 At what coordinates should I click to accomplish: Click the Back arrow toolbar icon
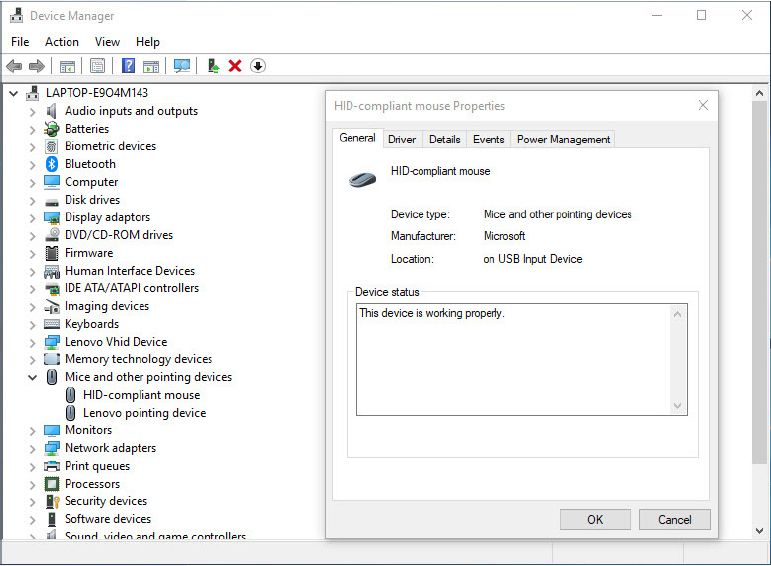14,66
